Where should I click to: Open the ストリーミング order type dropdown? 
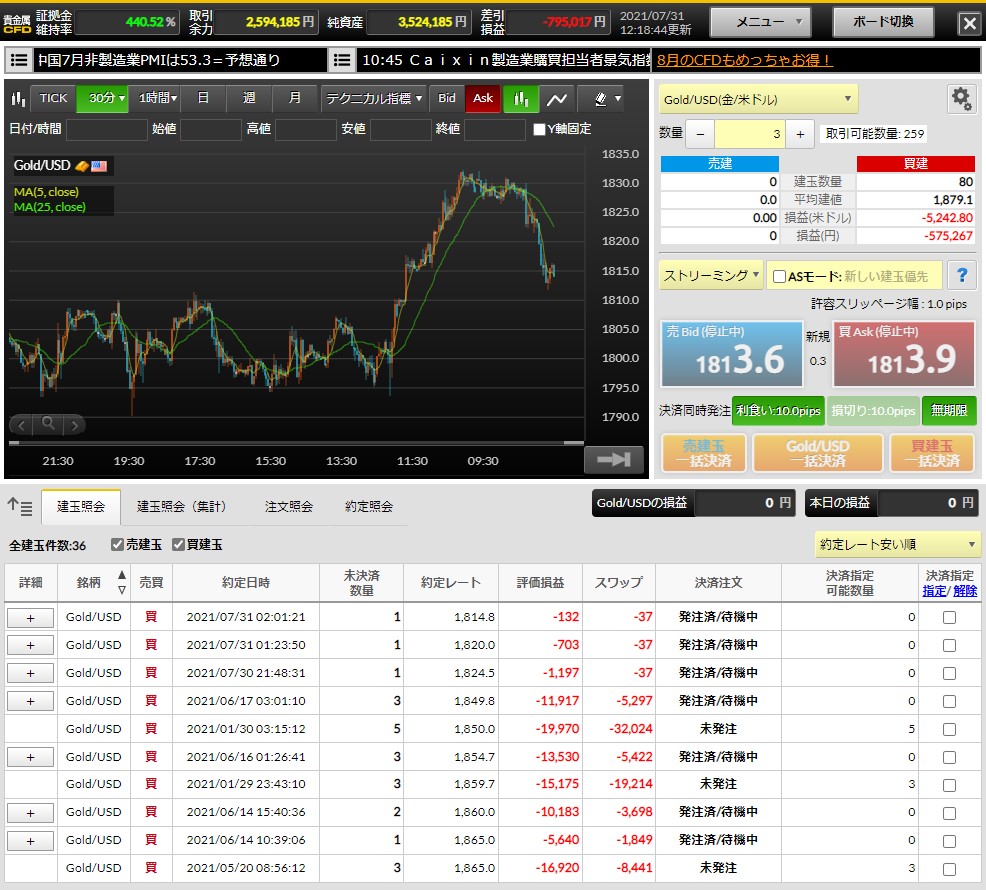point(711,275)
